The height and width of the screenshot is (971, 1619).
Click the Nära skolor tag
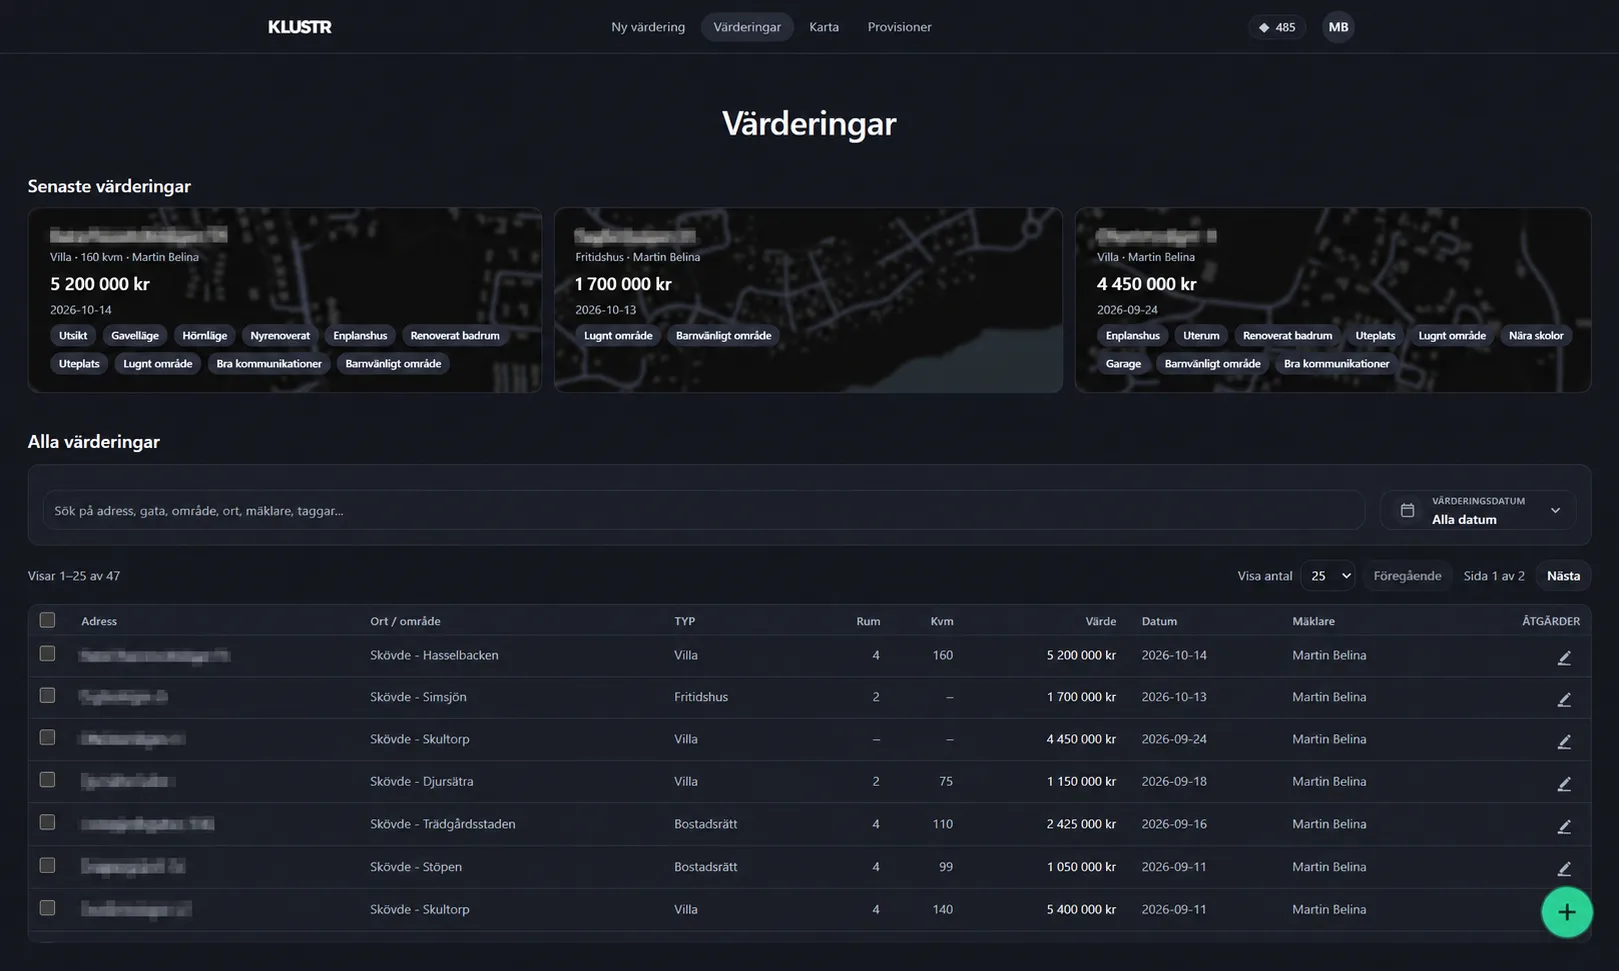1536,336
